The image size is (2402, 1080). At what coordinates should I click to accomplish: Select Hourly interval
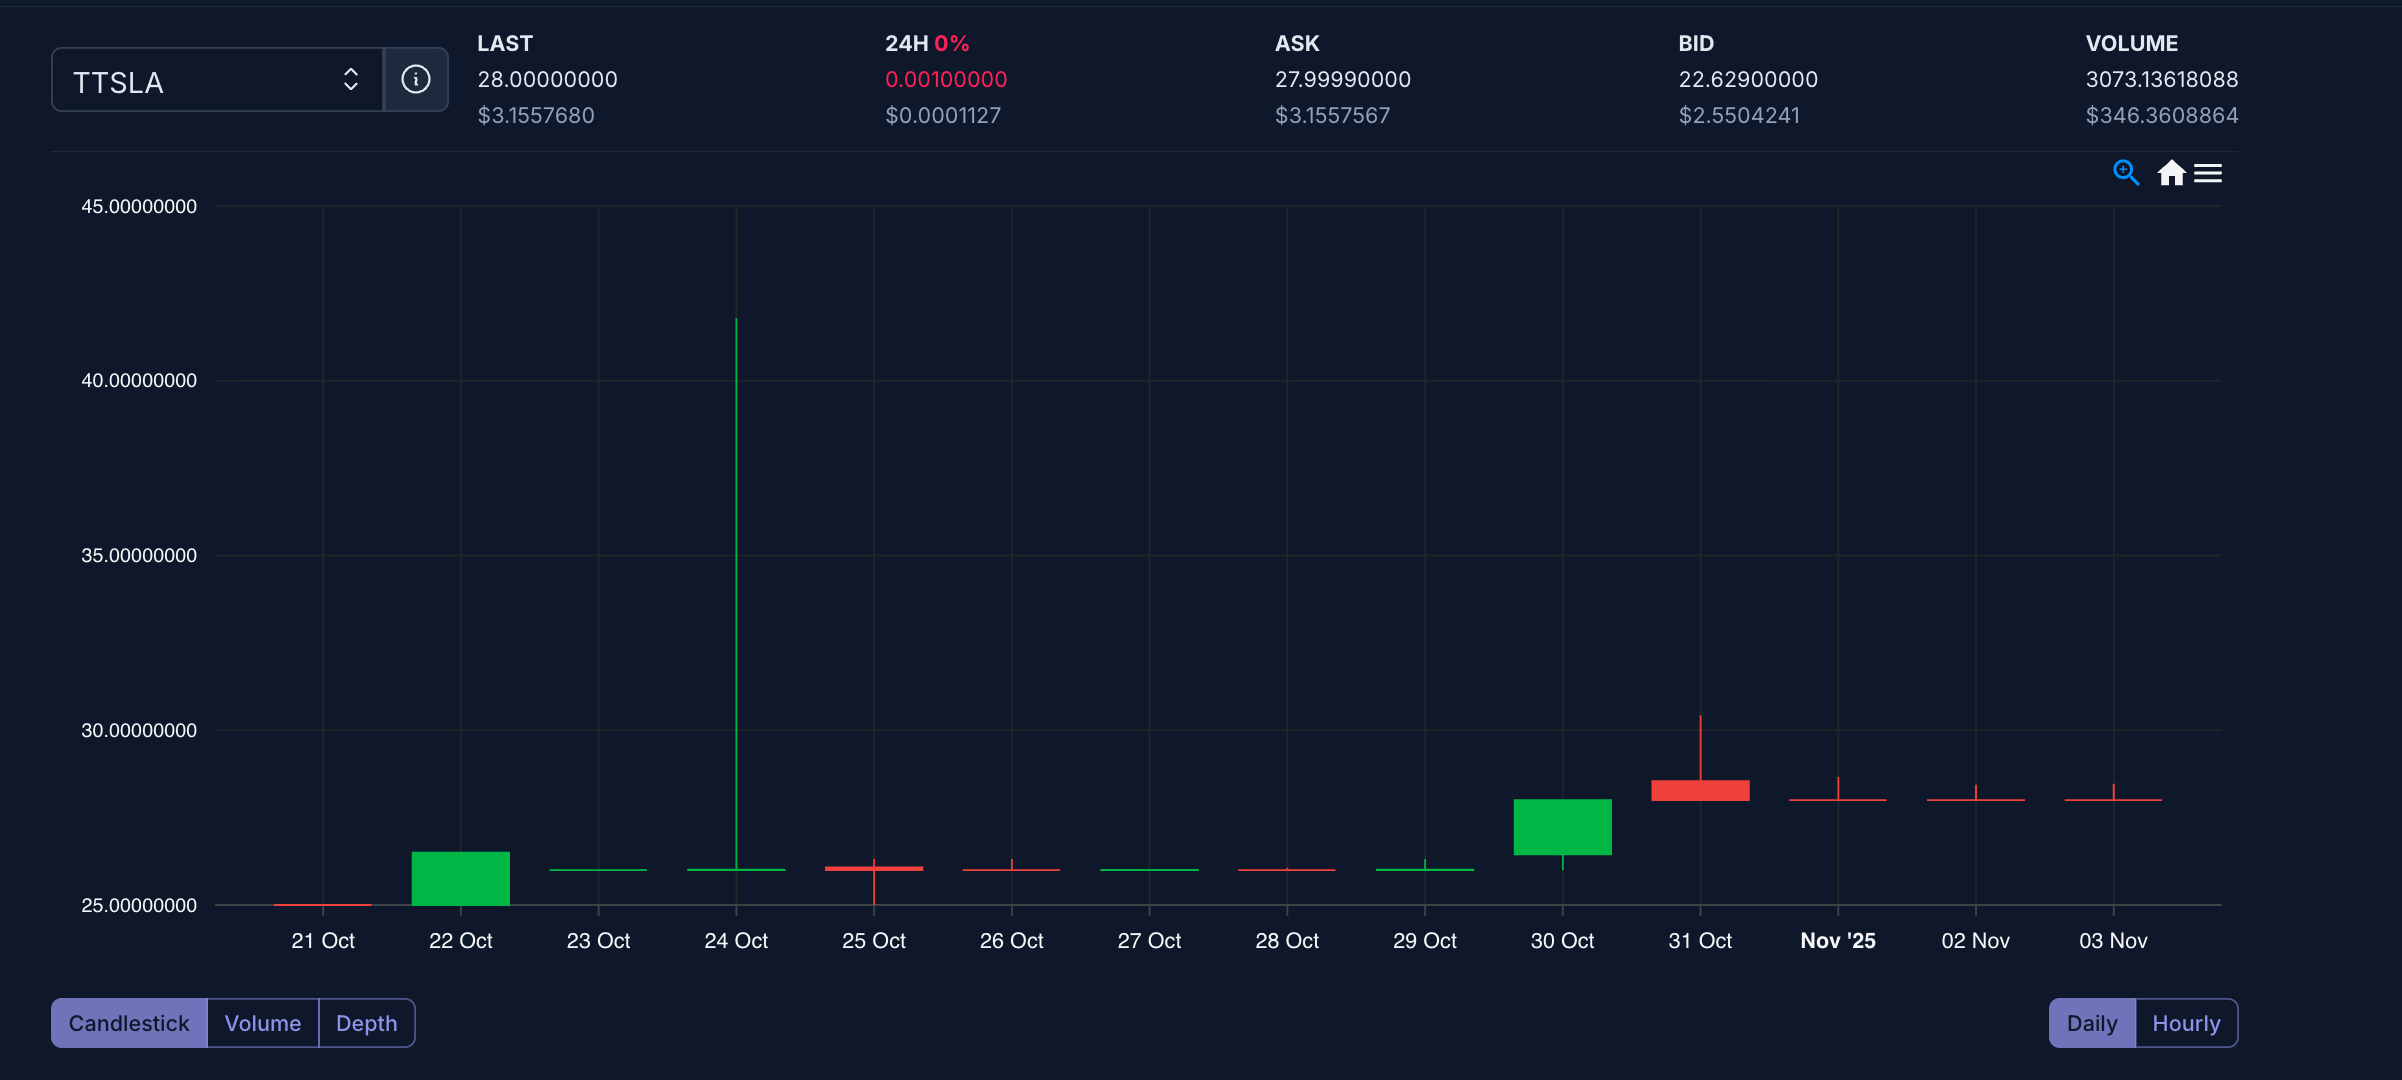coord(2186,1023)
